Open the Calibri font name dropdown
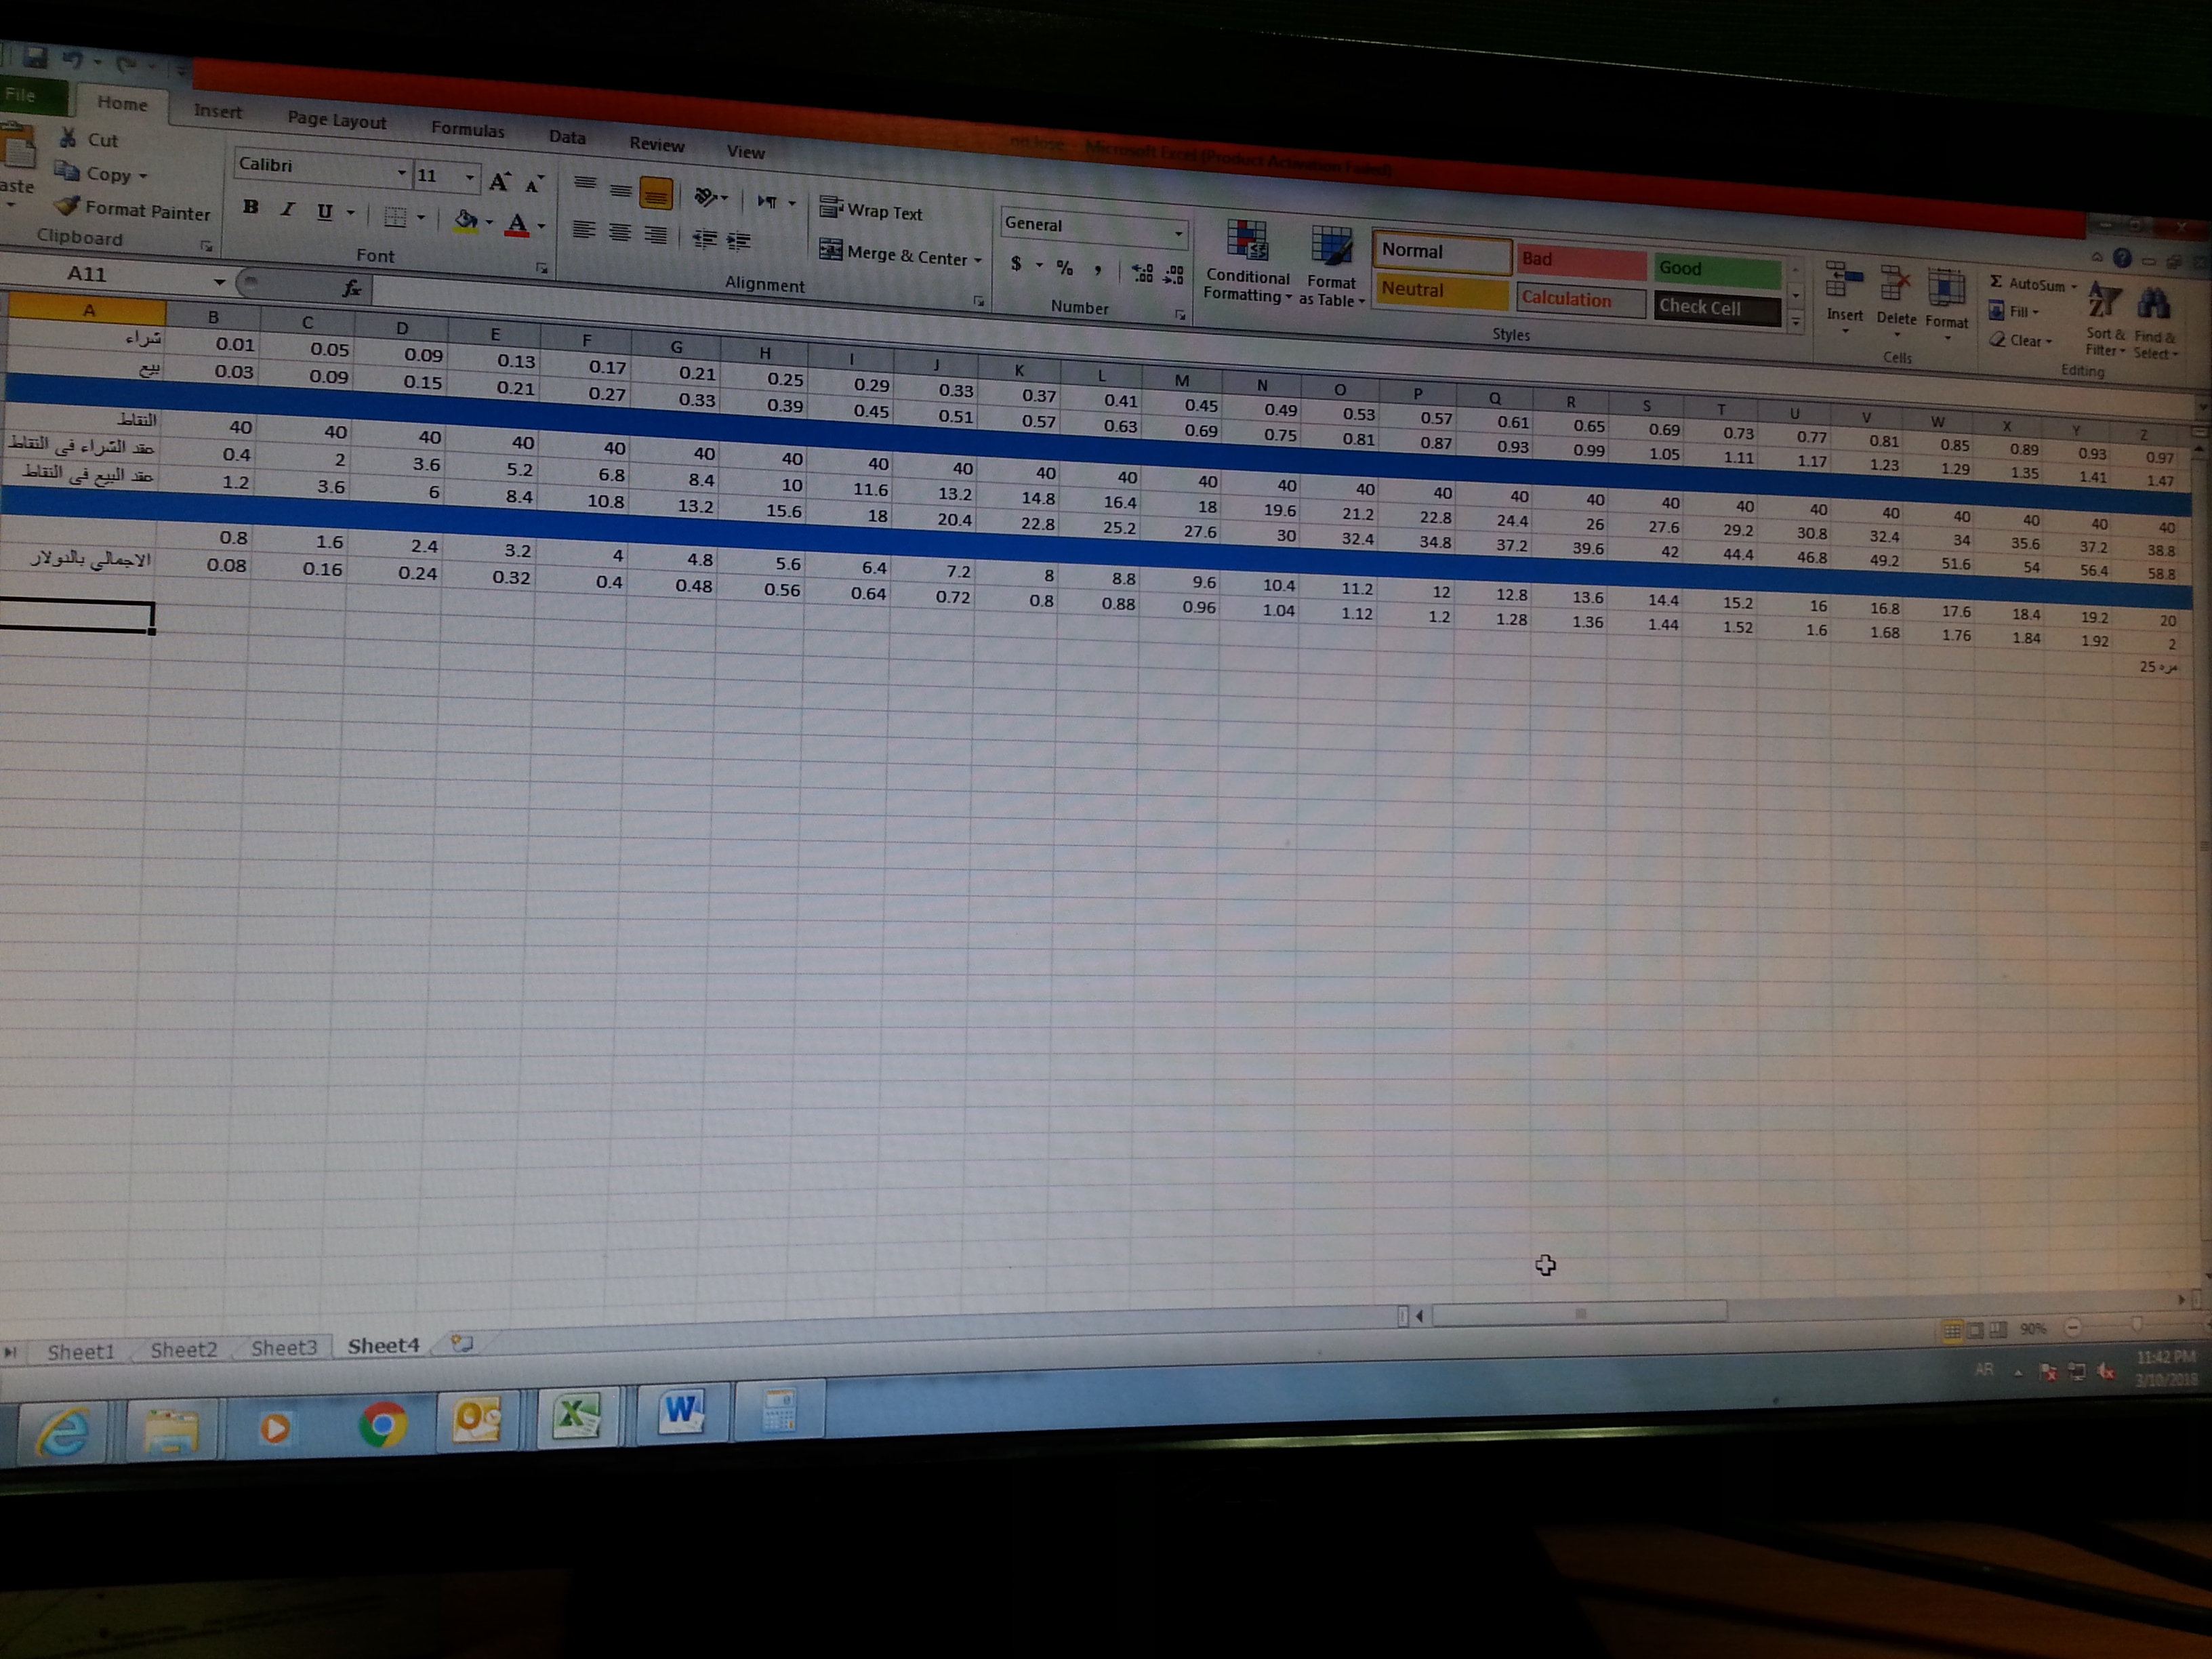Image resolution: width=2212 pixels, height=1659 pixels. click(401, 173)
